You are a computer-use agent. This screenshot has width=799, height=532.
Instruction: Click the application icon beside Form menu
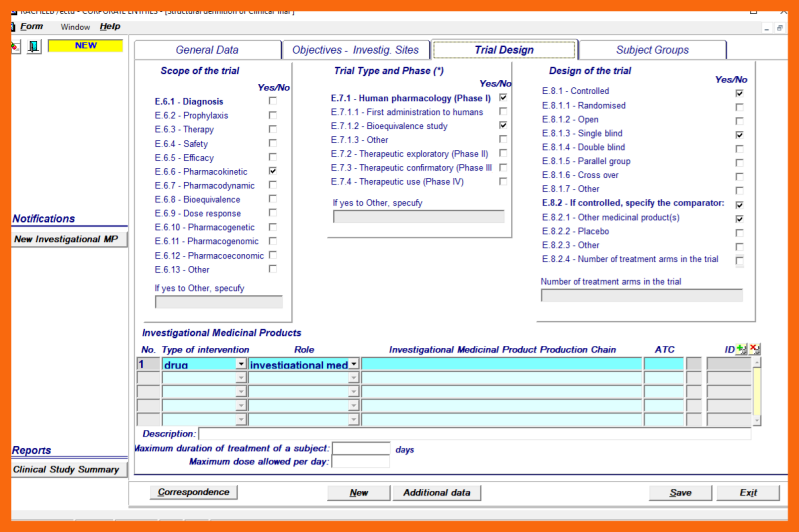(14, 26)
